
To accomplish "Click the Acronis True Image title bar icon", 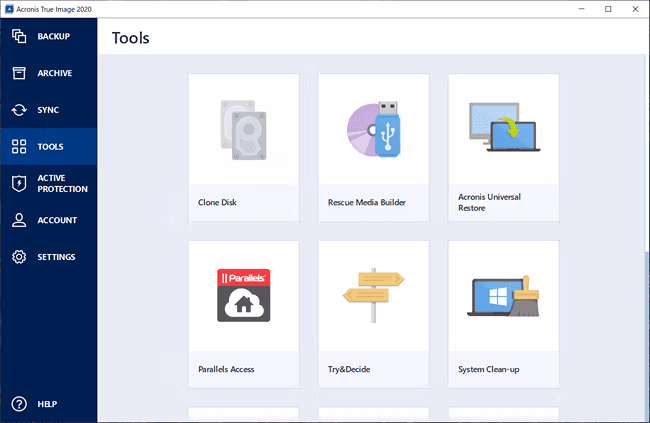I will tap(9, 9).
